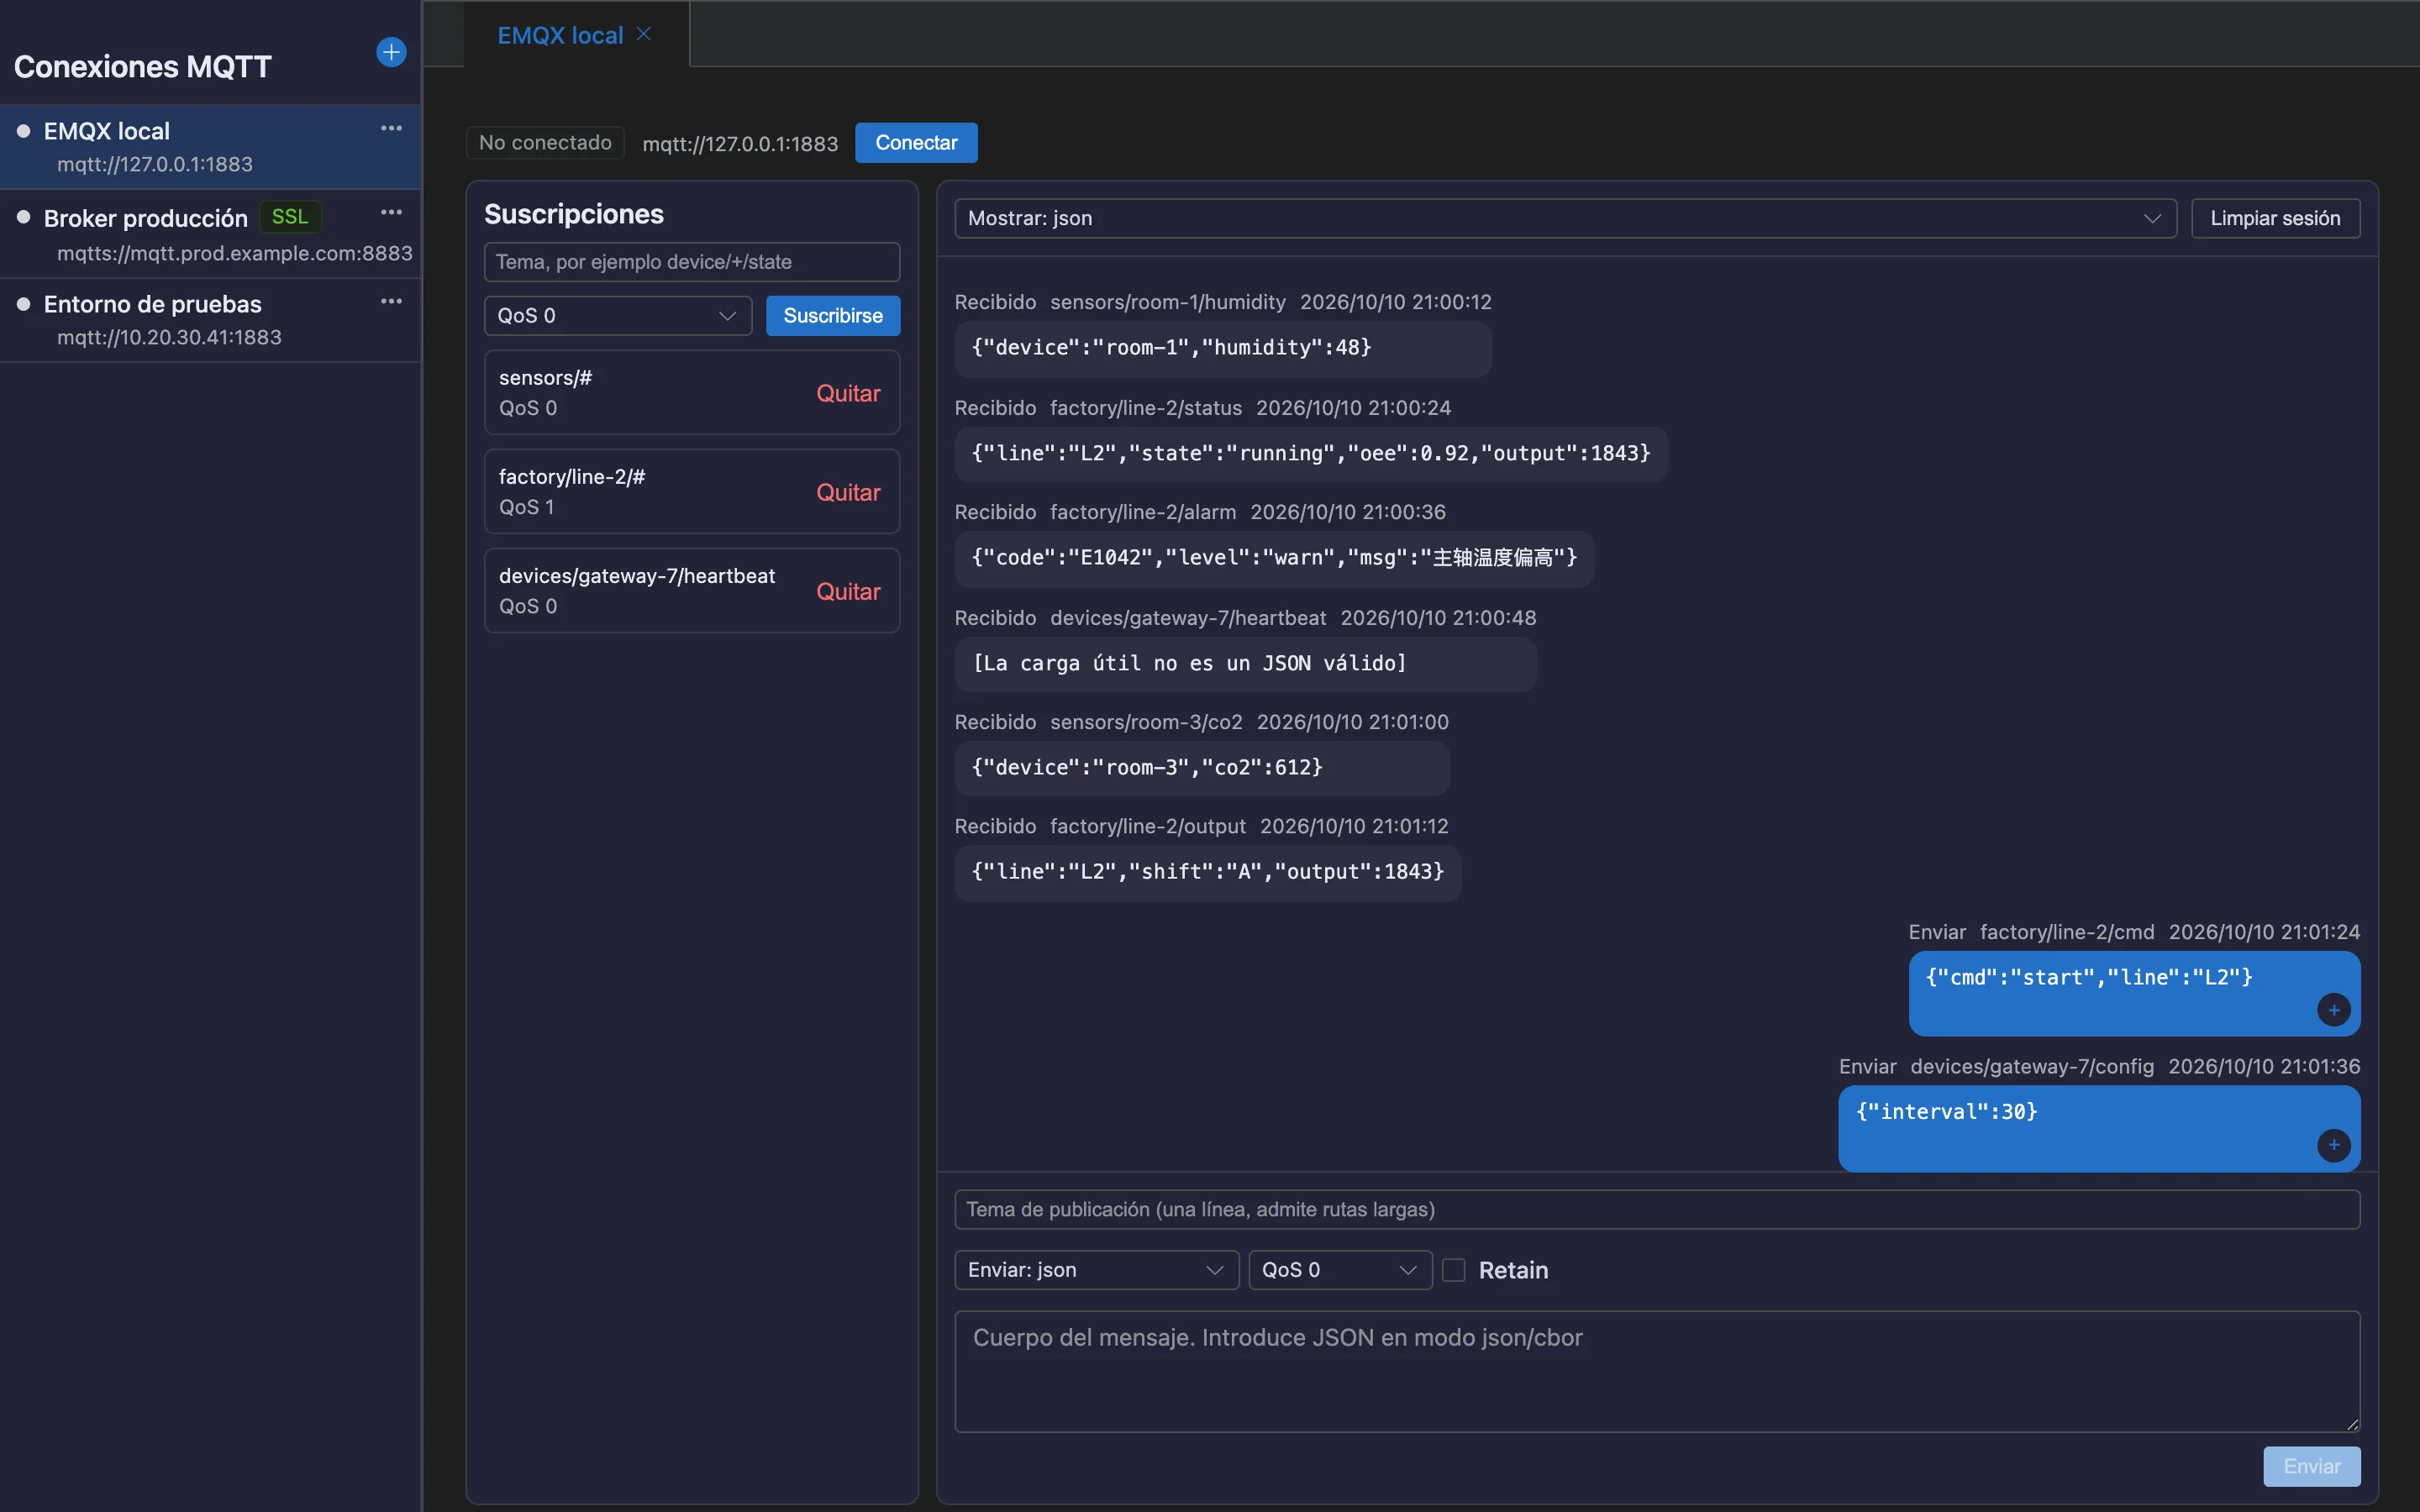Select Broker producción connection
The image size is (2420, 1512).
tap(210, 234)
